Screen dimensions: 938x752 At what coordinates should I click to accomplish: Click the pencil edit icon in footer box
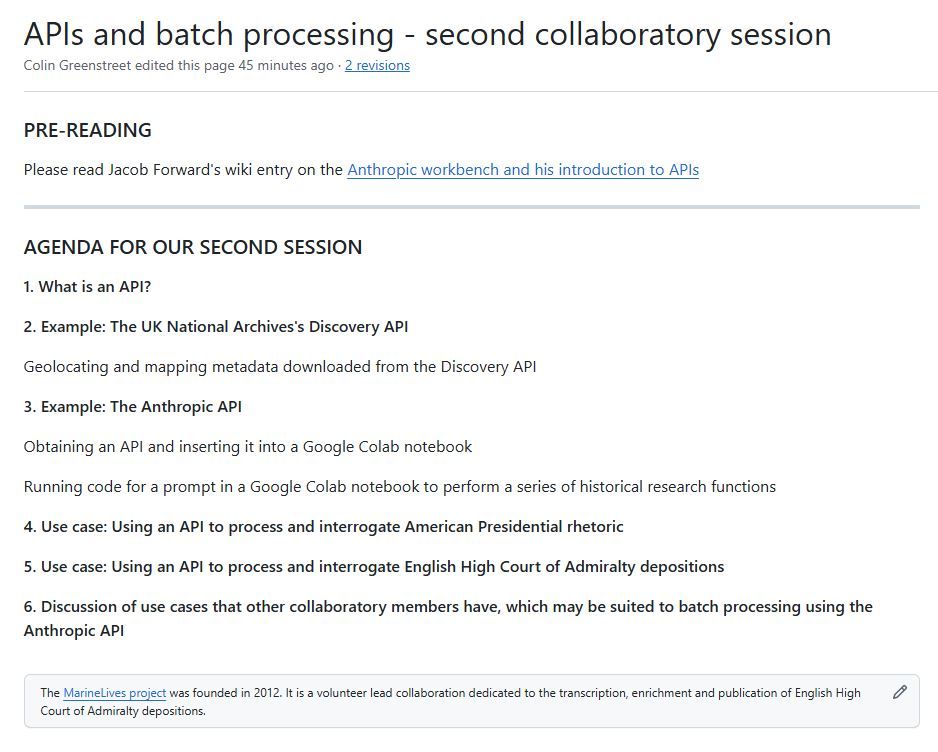tap(900, 692)
